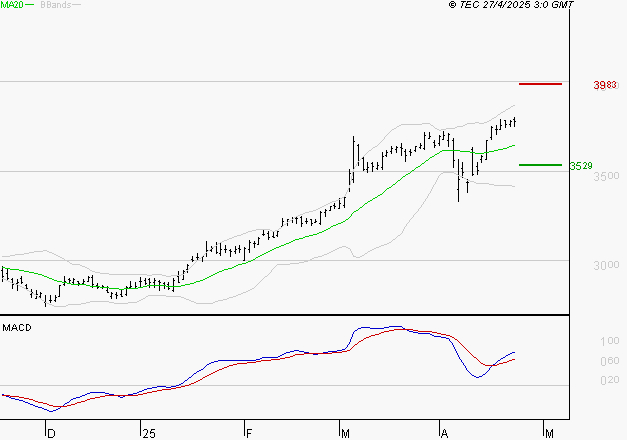
Task: Click the MA20 legend label
Action: [x=12, y=5]
